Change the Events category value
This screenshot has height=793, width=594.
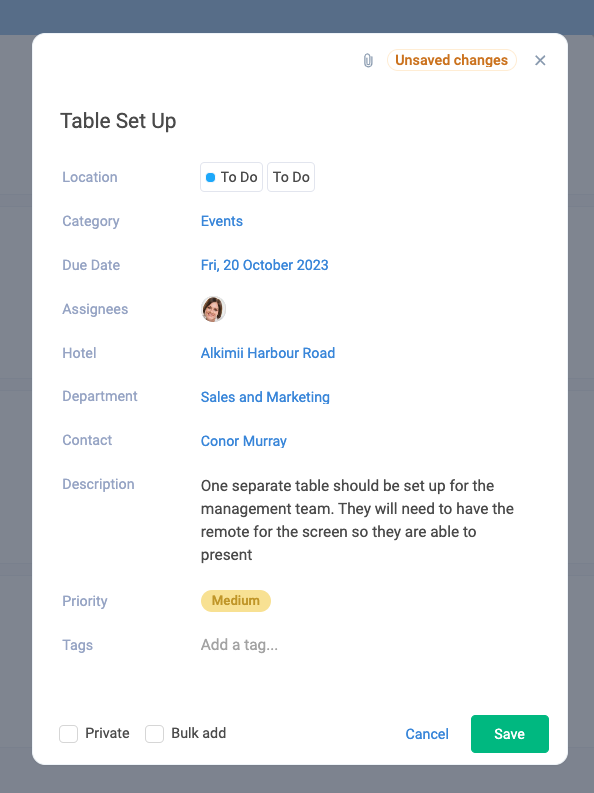(x=221, y=221)
